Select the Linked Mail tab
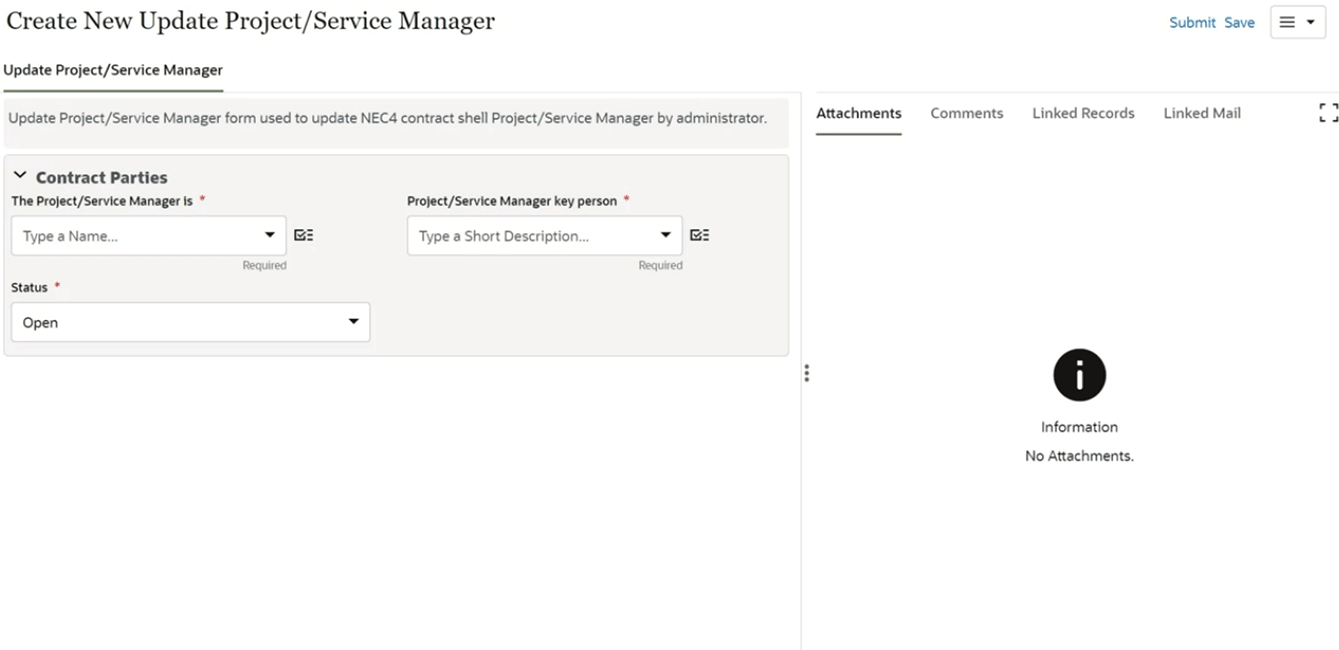1339x650 pixels. (1201, 113)
